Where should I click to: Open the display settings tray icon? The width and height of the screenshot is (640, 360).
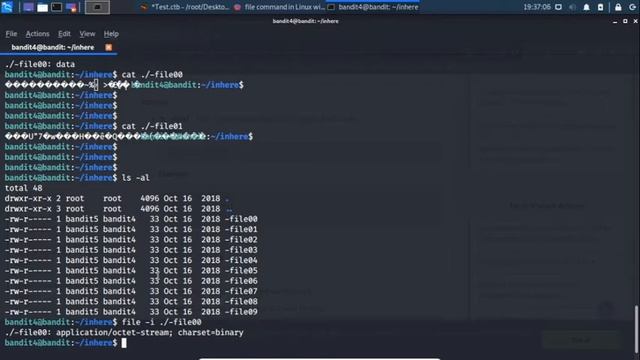pyautogui.click(x=558, y=7)
